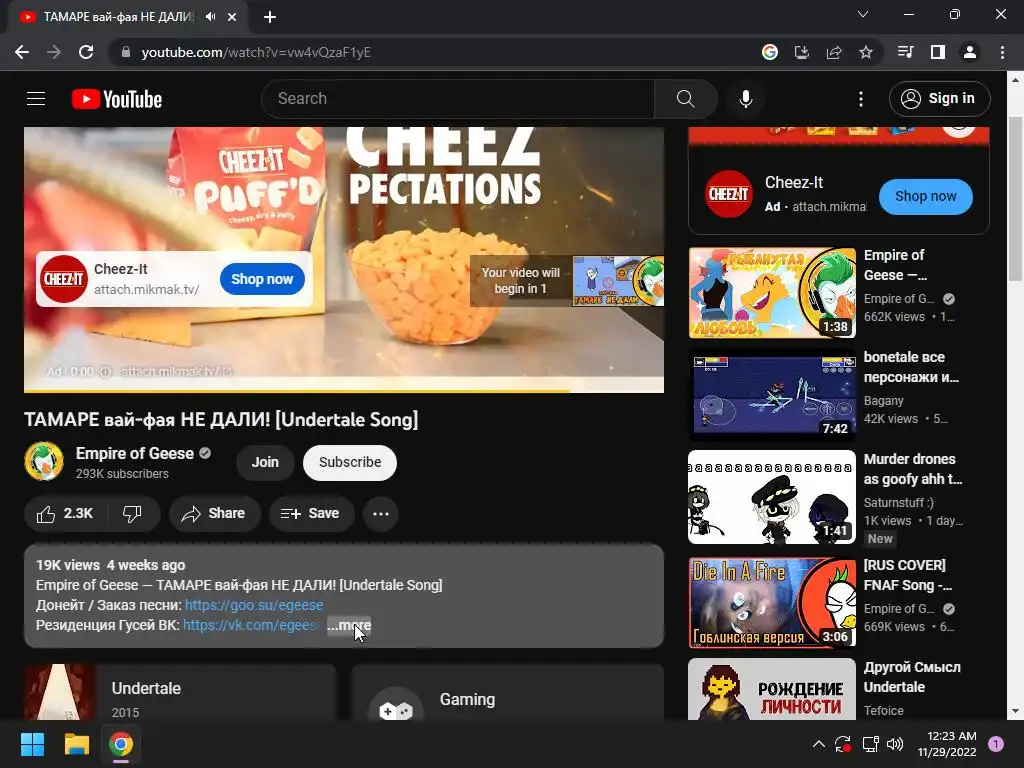Click the address bar URL

[x=255, y=52]
